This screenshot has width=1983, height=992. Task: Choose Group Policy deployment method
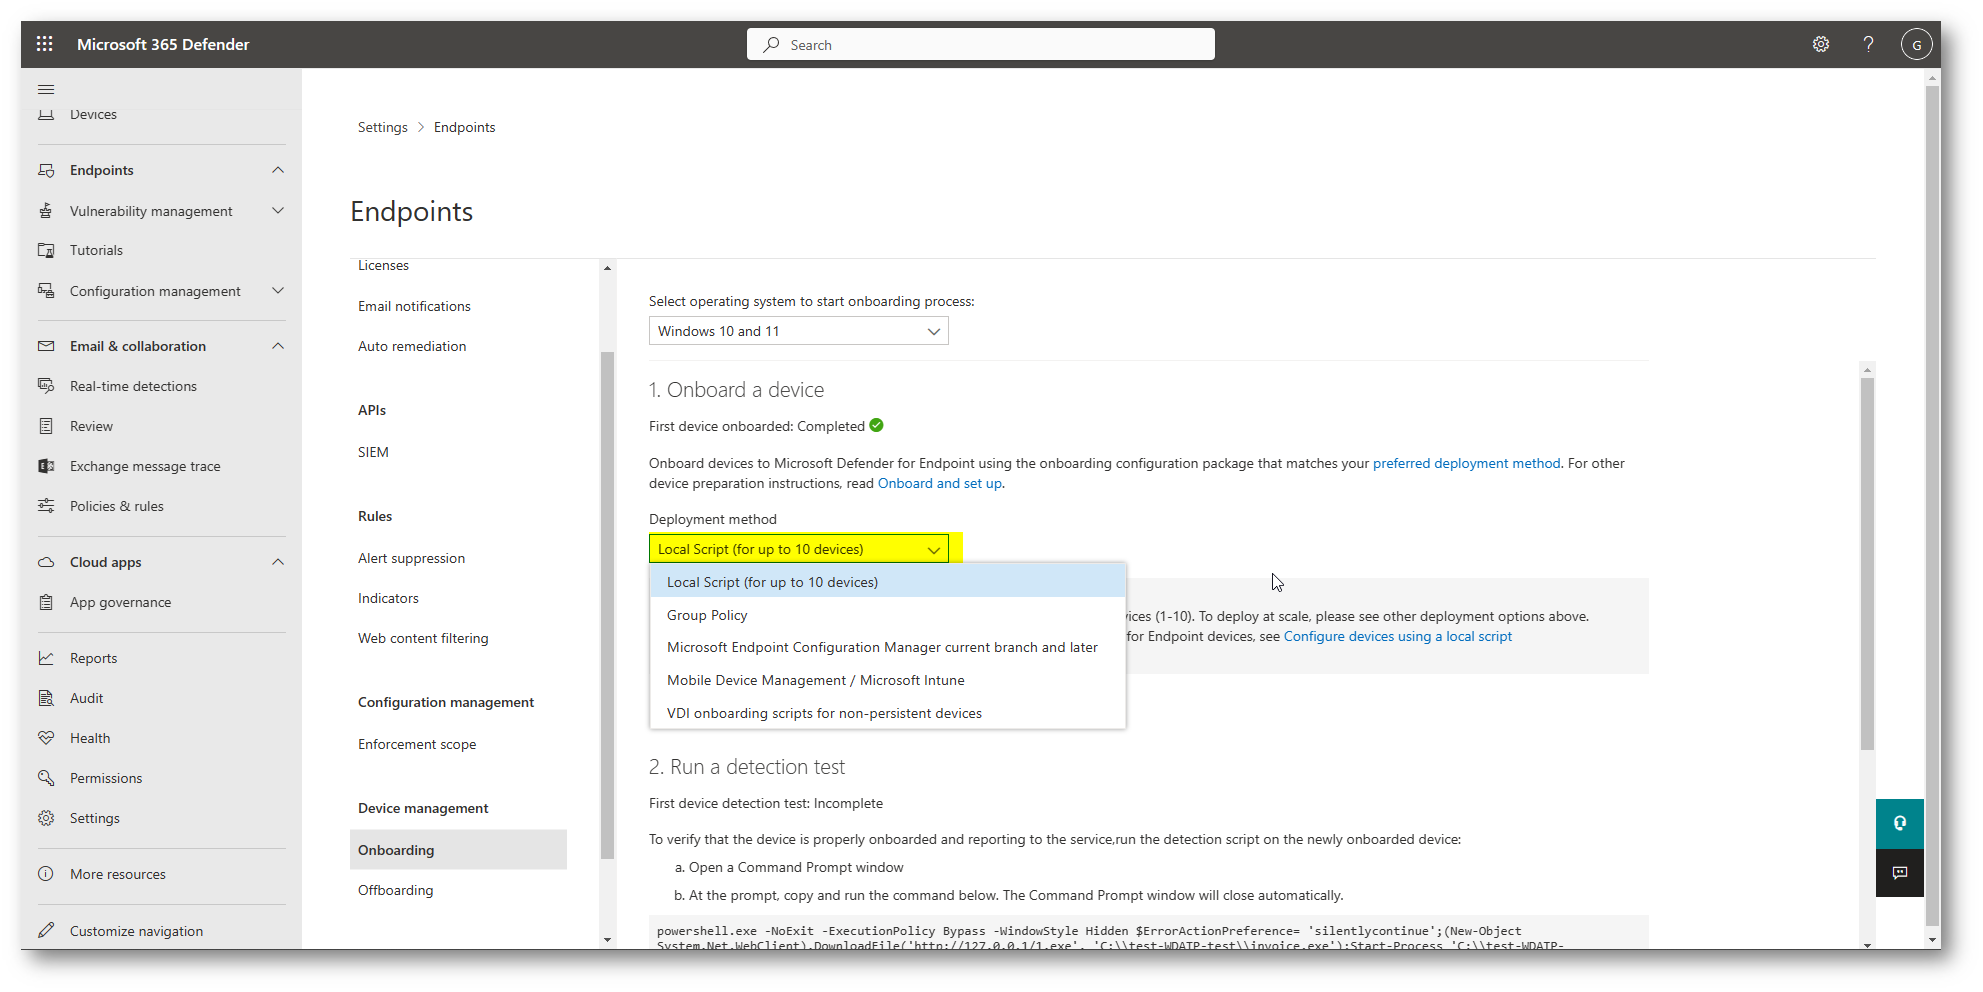click(887, 615)
